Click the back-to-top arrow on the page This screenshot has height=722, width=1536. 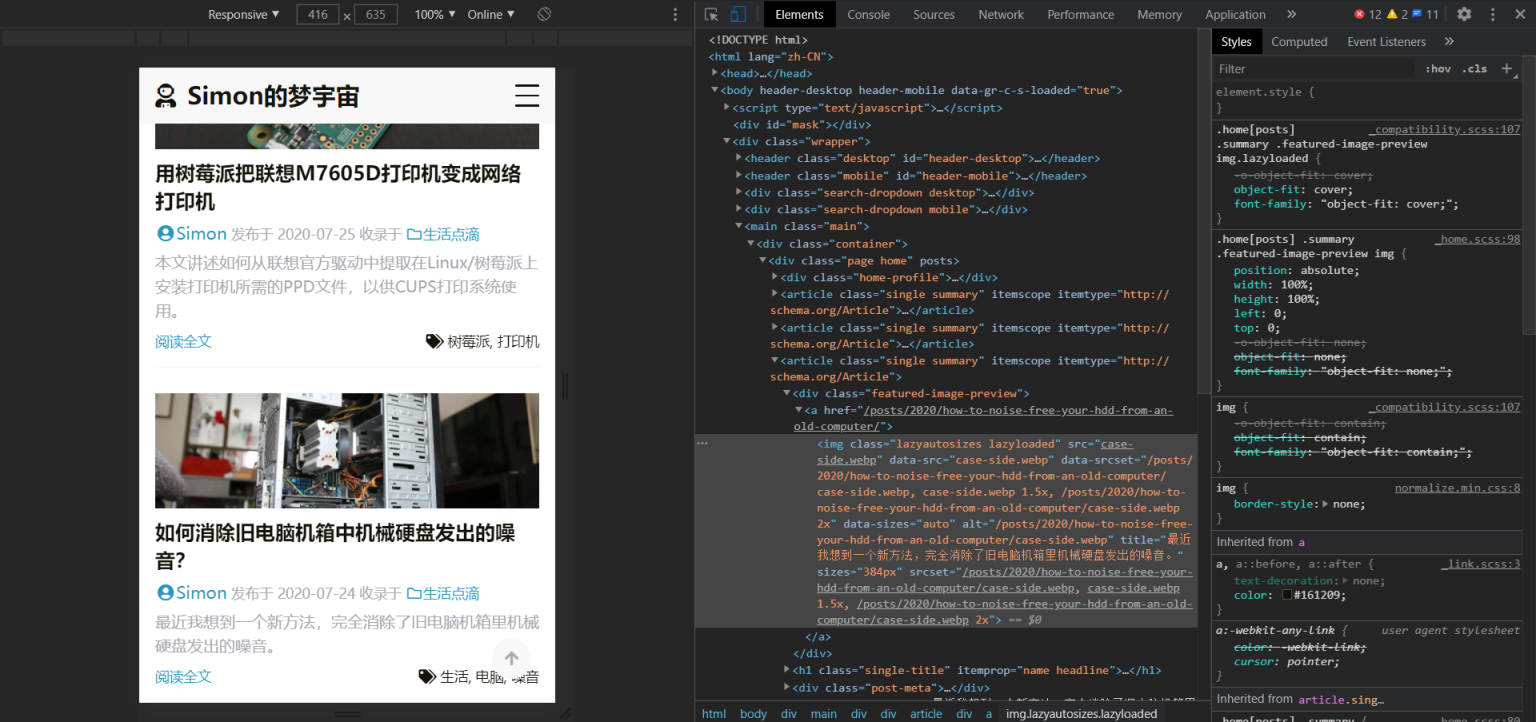511,658
